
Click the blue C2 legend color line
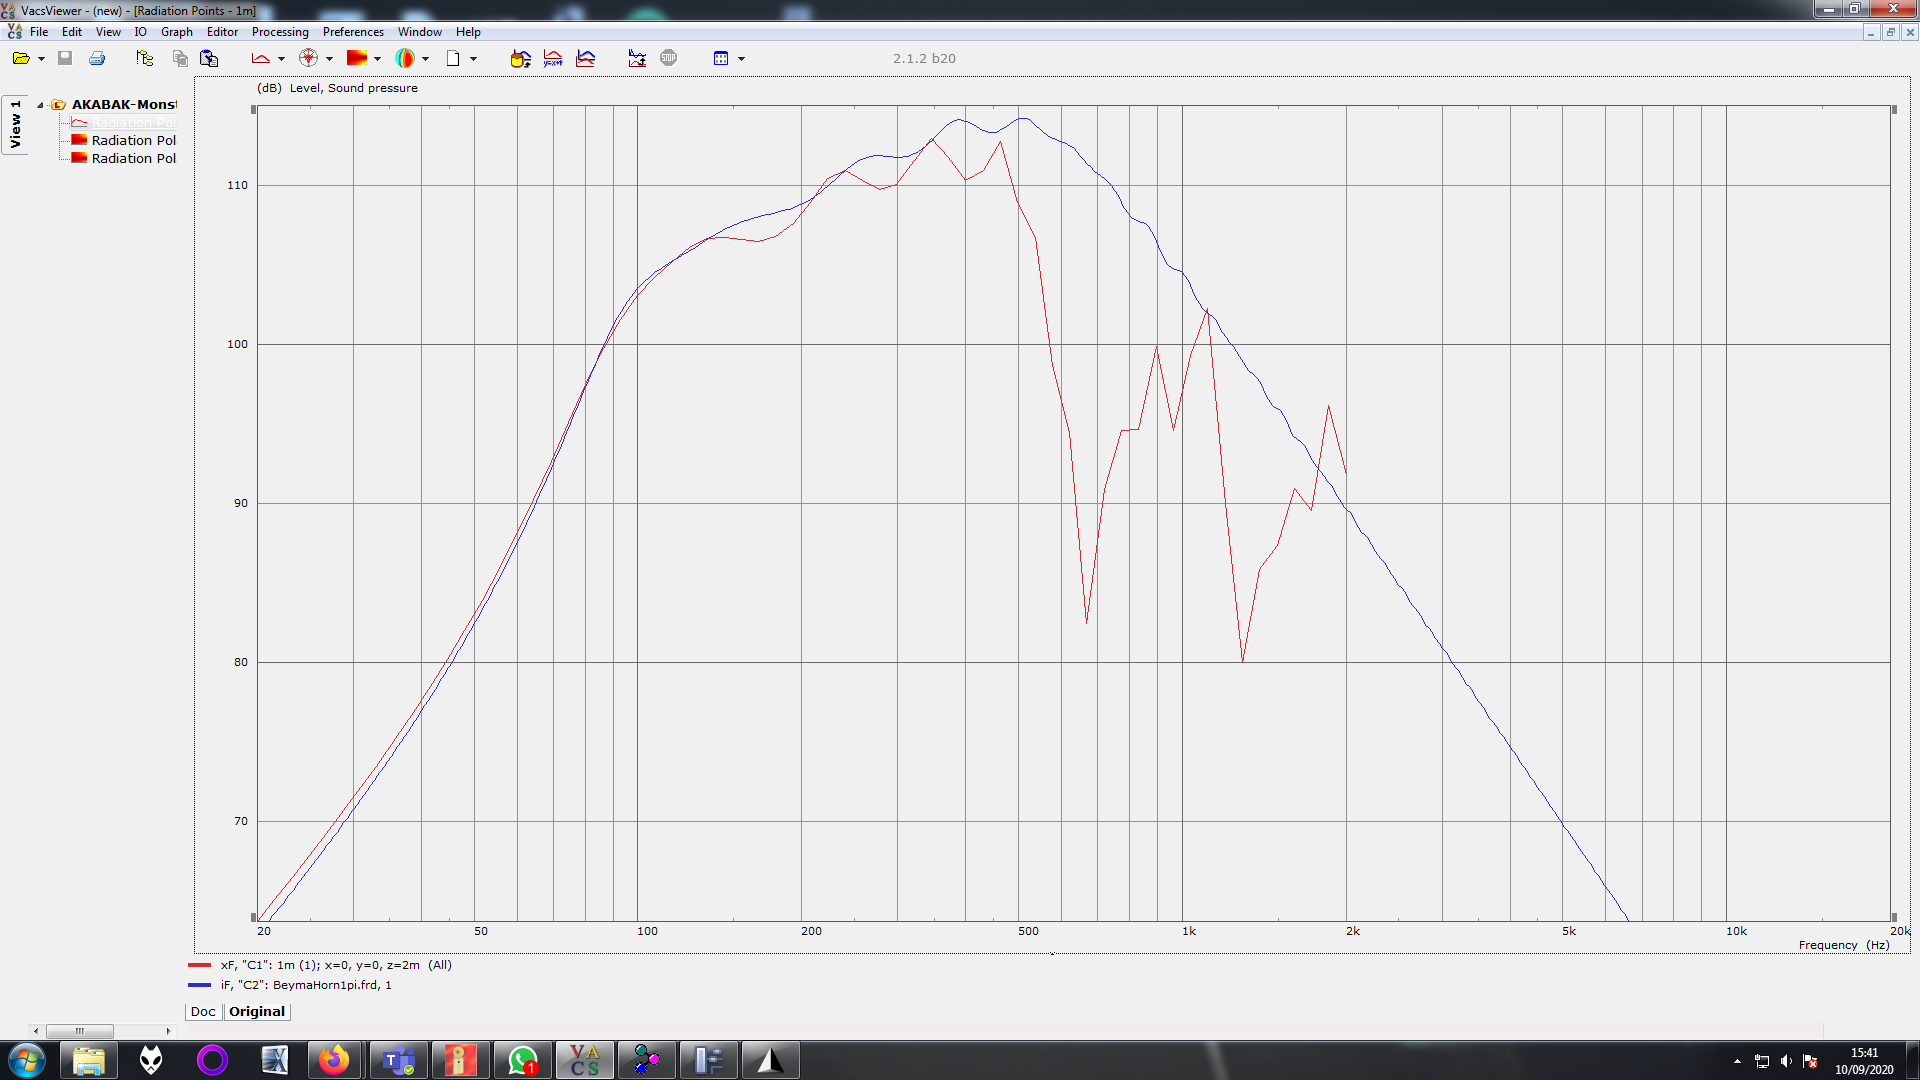pyautogui.click(x=199, y=986)
